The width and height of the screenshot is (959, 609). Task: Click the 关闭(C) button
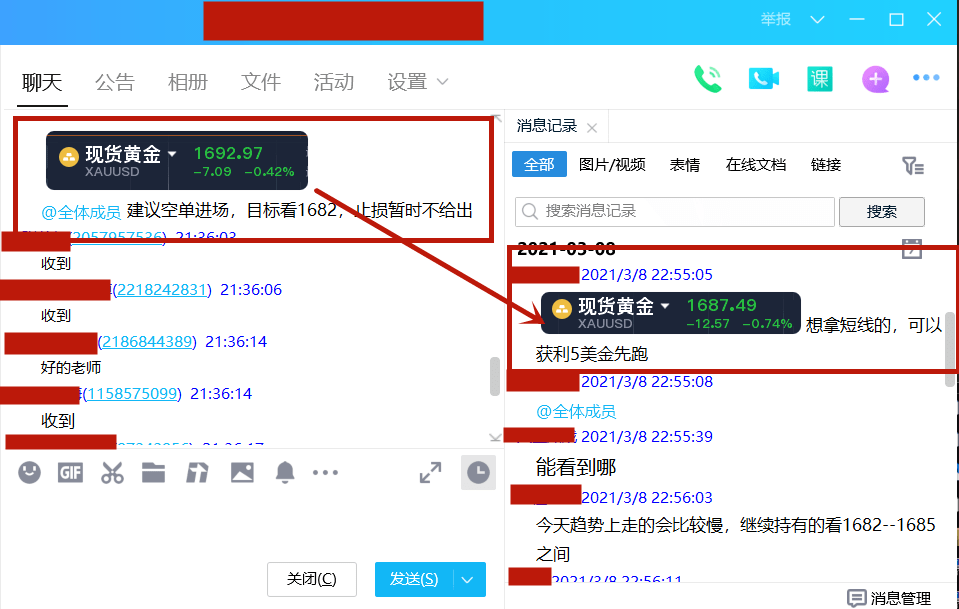(312, 579)
